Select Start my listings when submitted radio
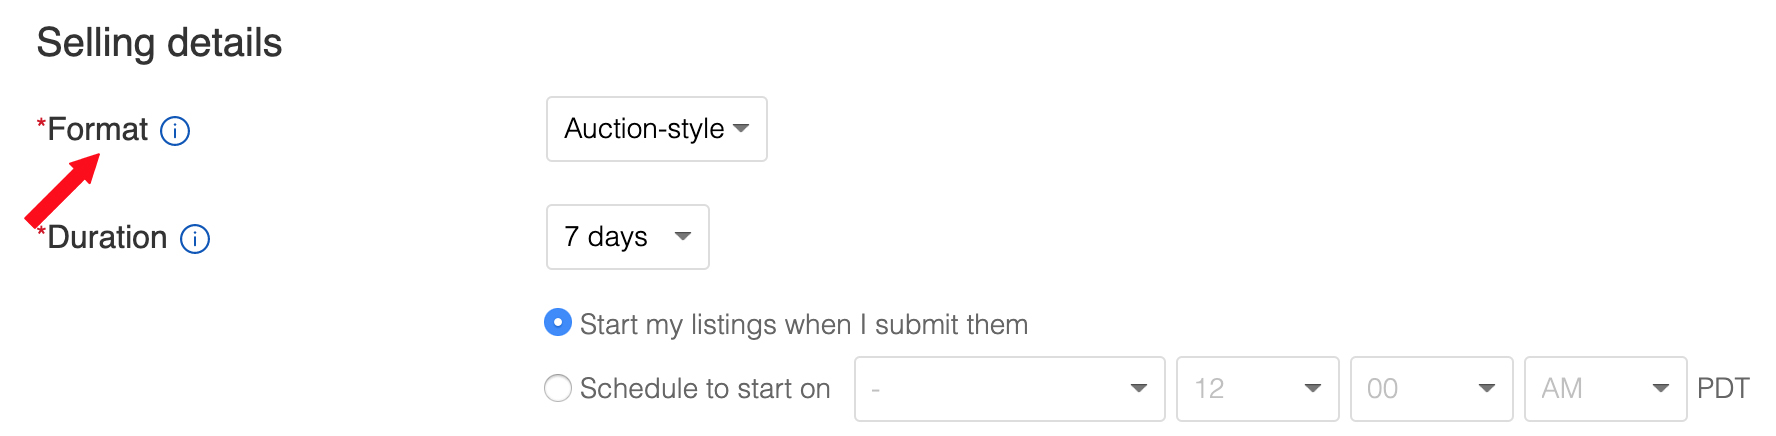The height and width of the screenshot is (436, 1776). [x=558, y=323]
